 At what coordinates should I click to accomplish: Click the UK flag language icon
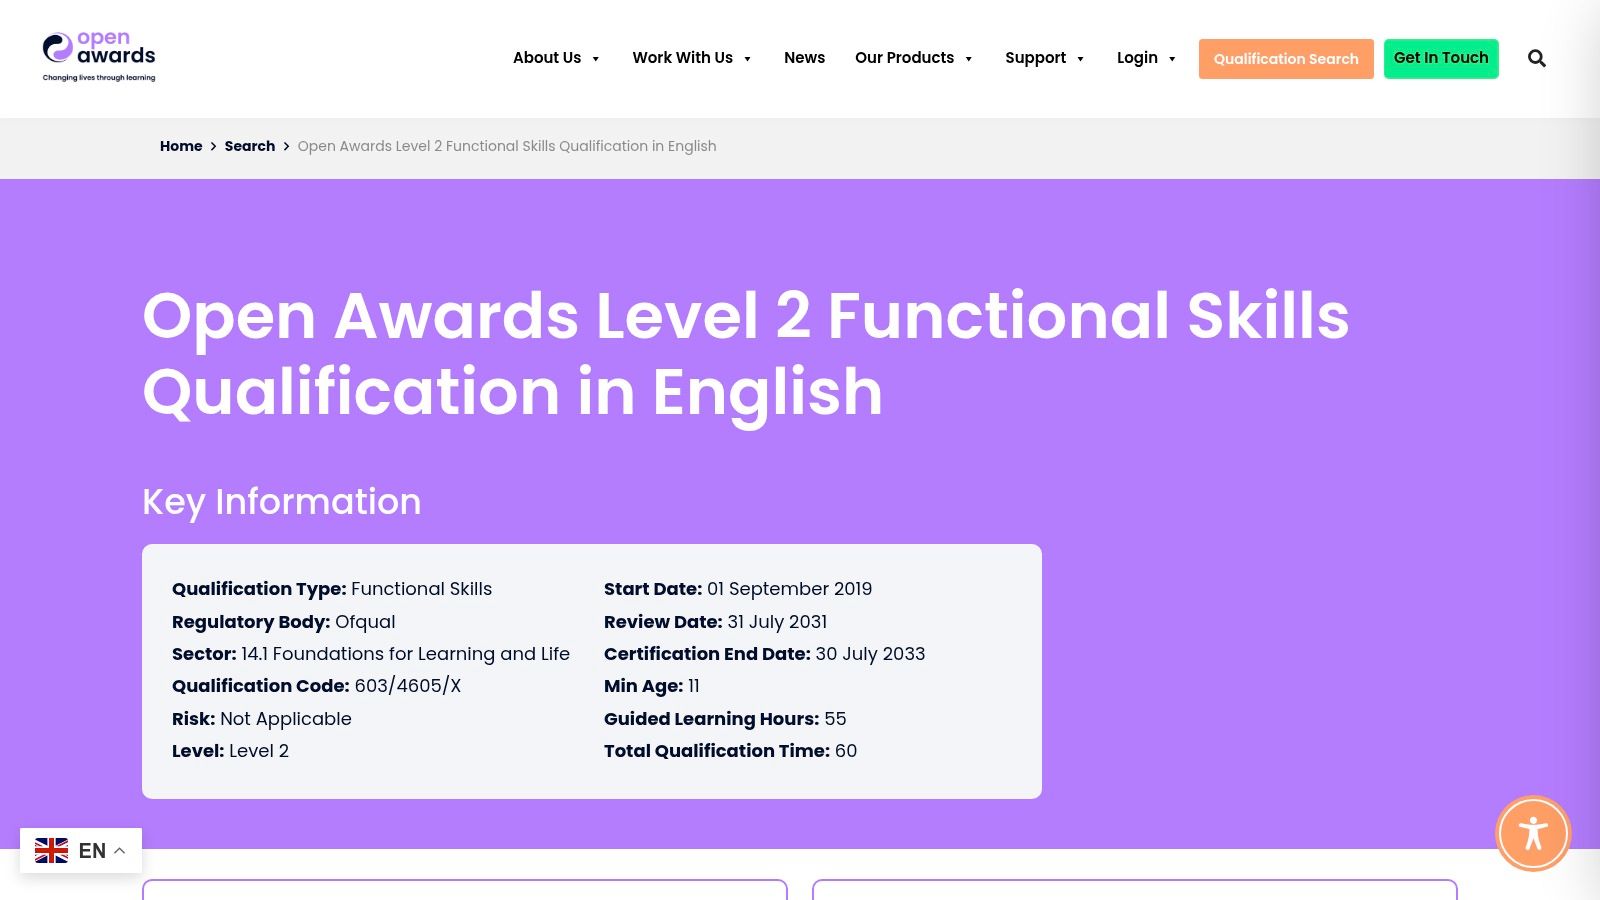pyautogui.click(x=52, y=851)
